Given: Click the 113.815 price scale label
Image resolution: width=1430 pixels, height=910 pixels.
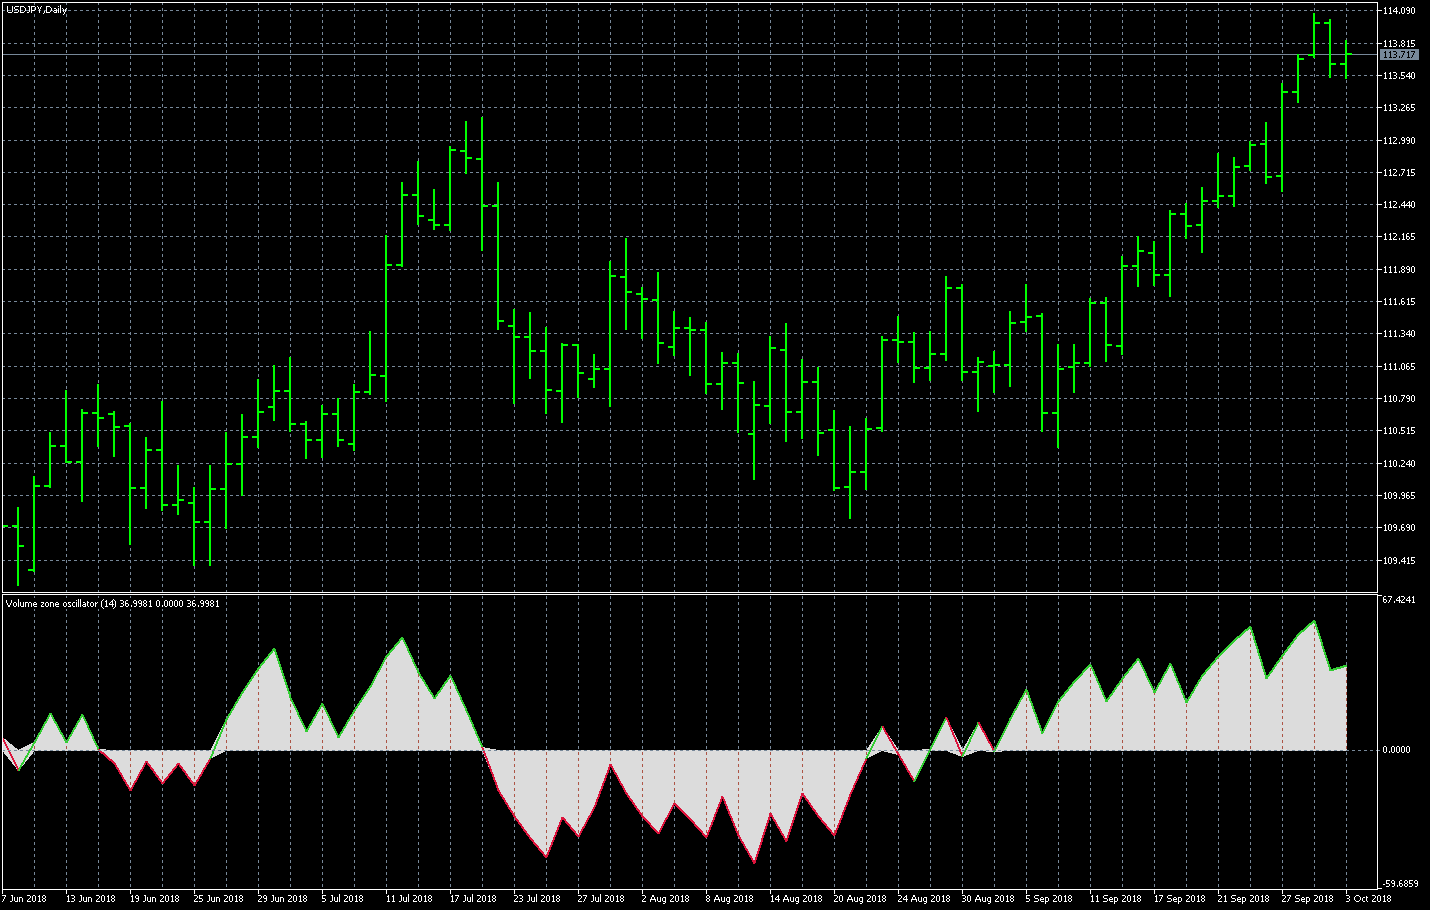Looking at the screenshot, I should pyautogui.click(x=1399, y=44).
